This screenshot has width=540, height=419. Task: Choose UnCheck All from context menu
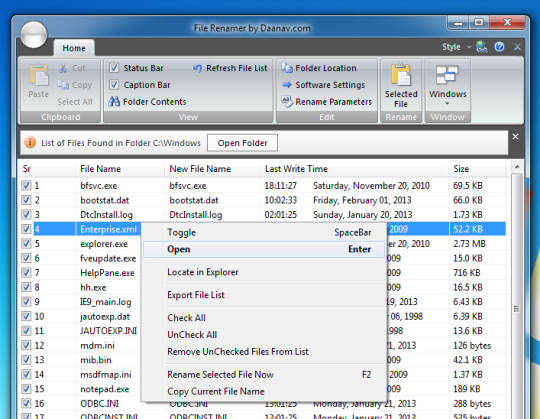[x=263, y=335]
